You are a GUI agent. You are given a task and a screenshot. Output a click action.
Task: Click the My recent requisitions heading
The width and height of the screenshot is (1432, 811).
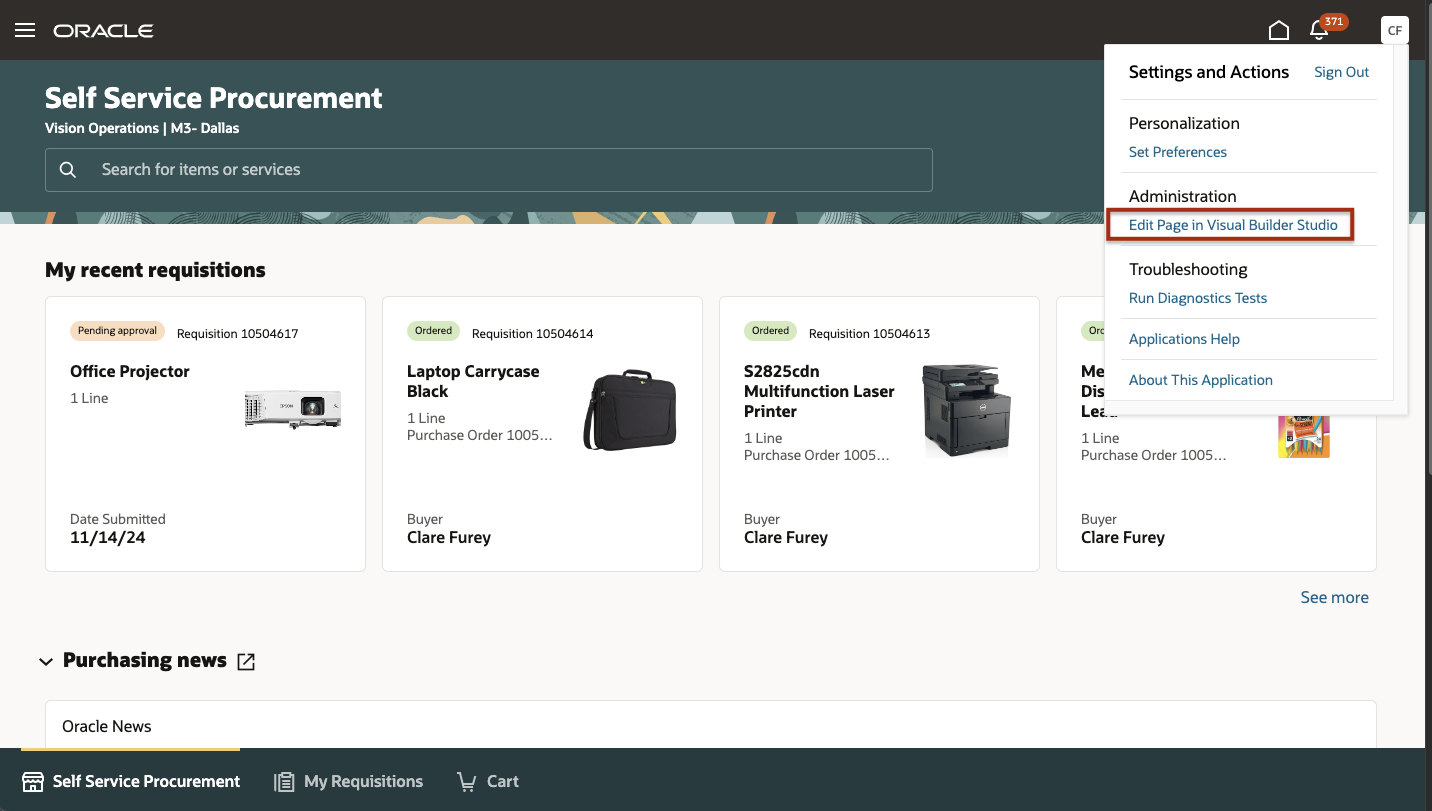pos(155,270)
